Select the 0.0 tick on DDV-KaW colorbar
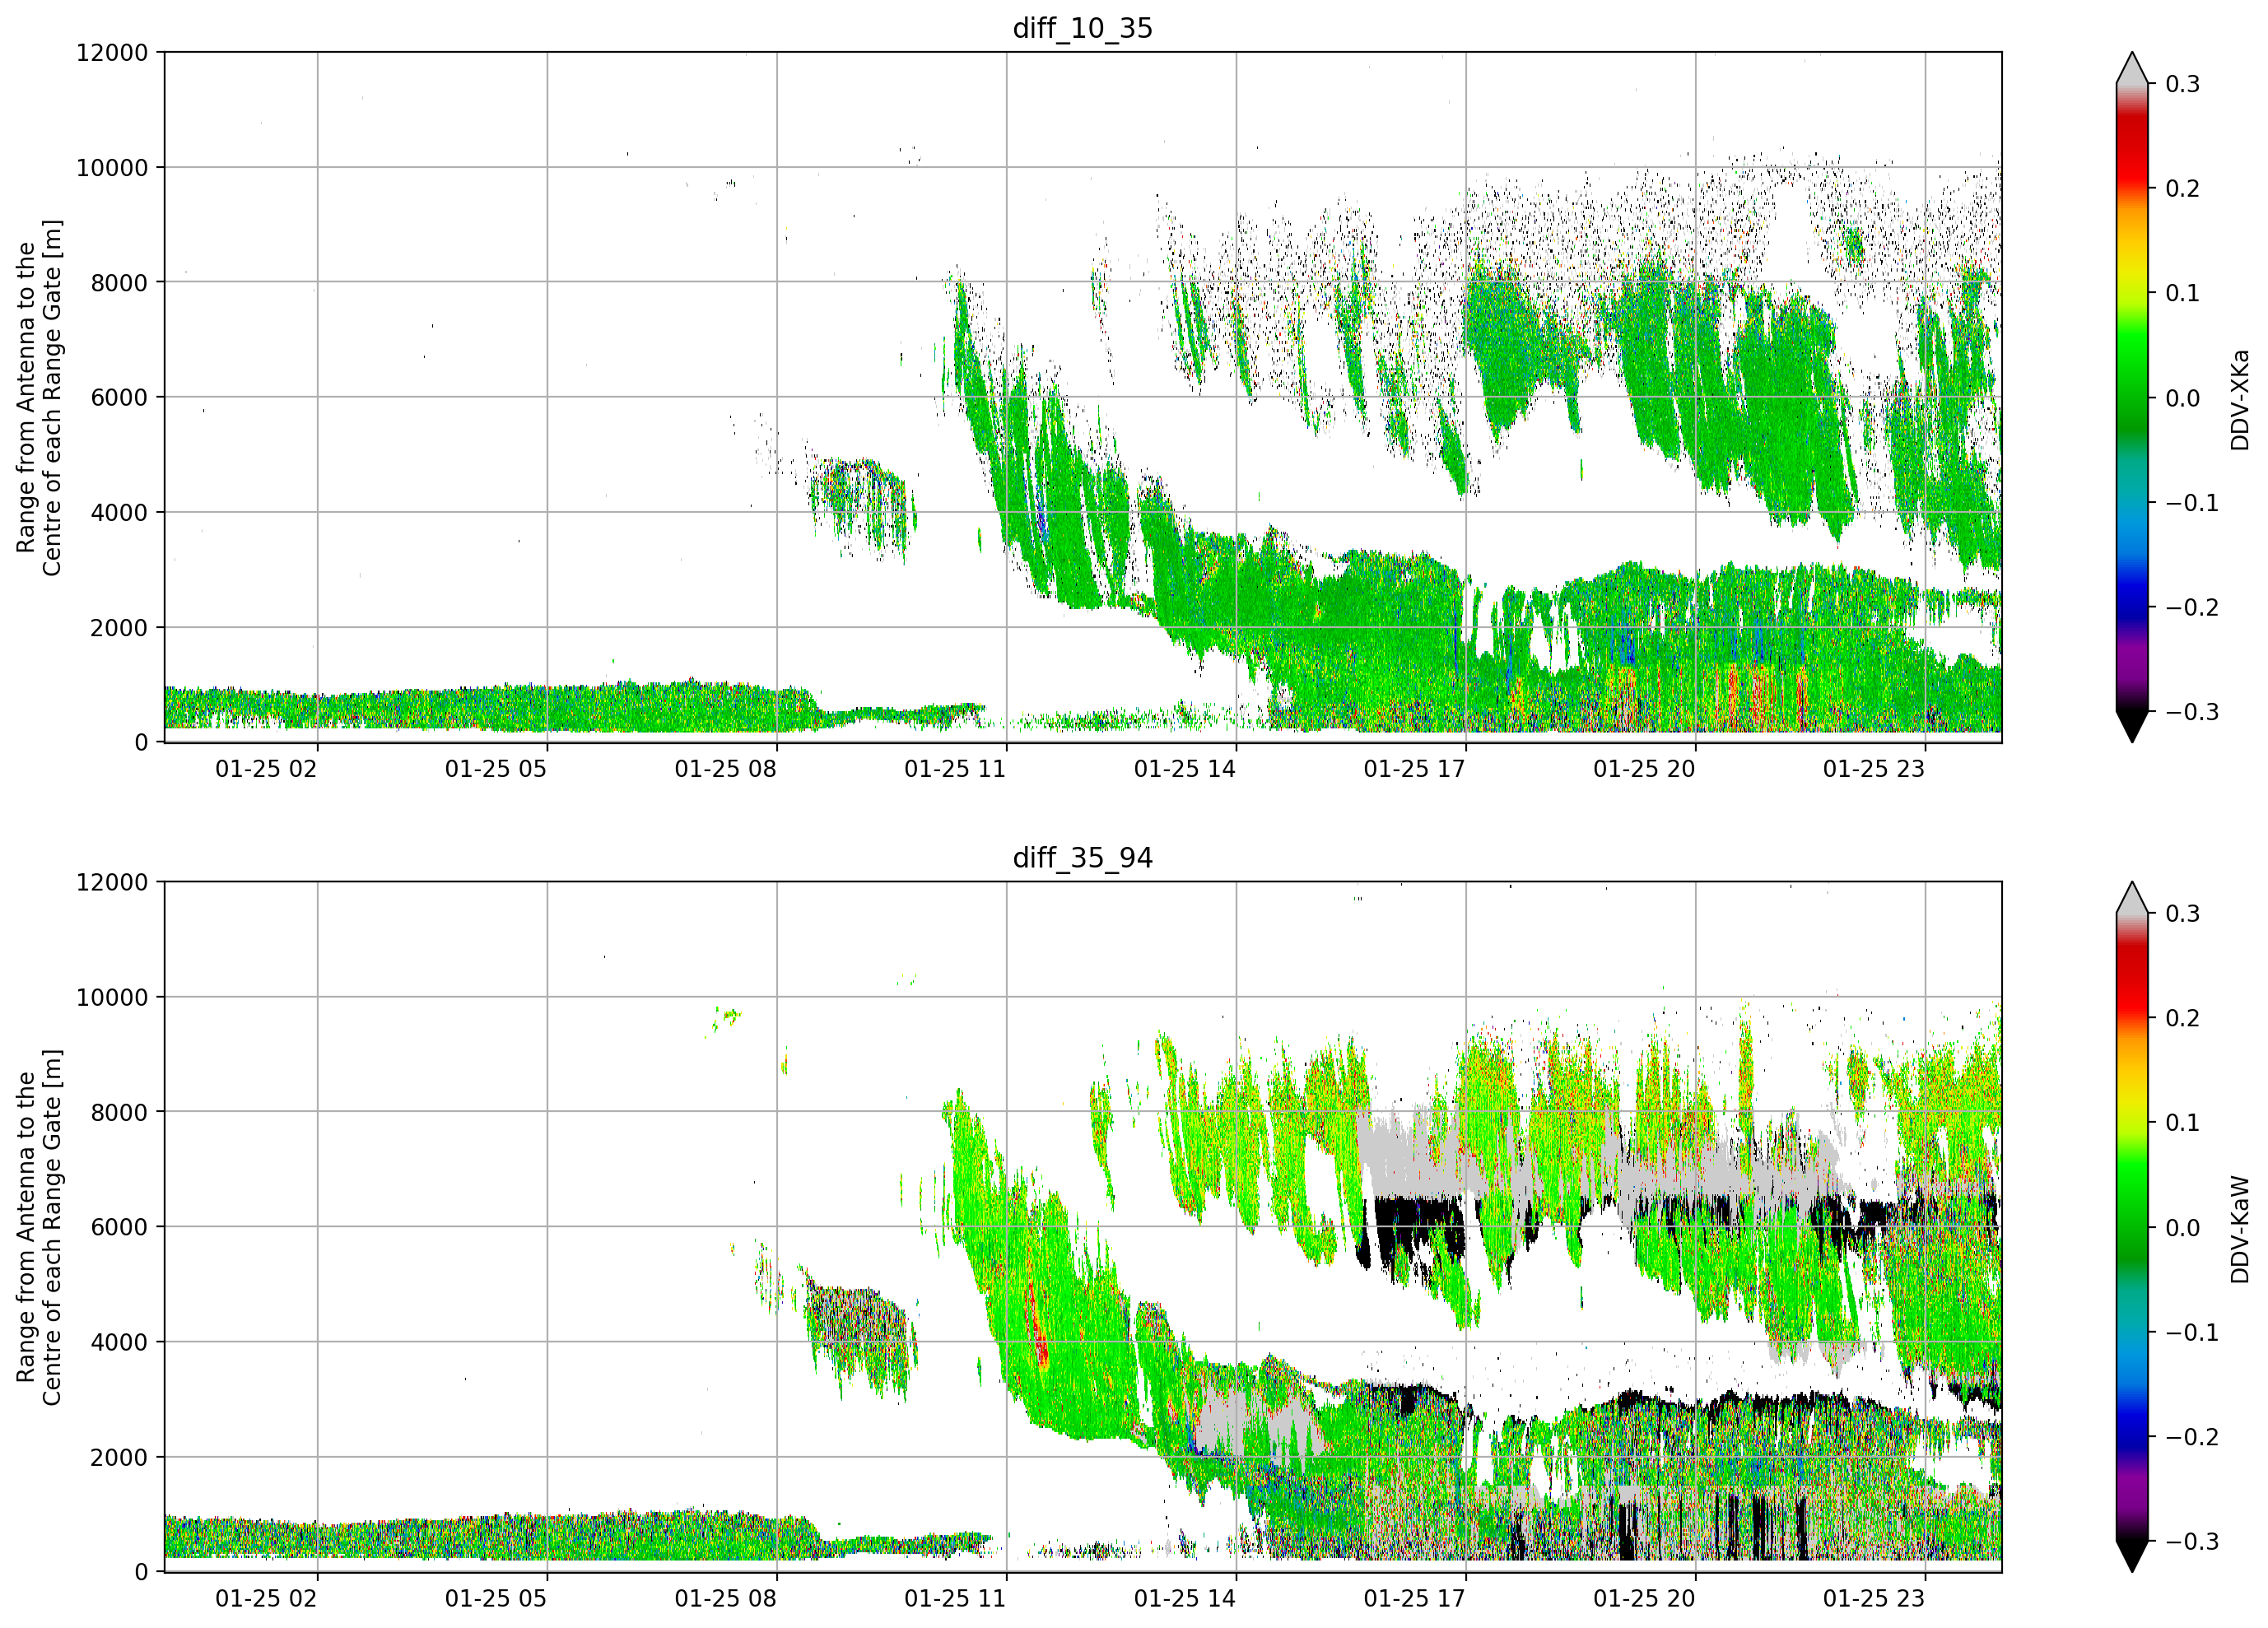Viewport: 2268px width, 1628px height. click(2182, 1228)
